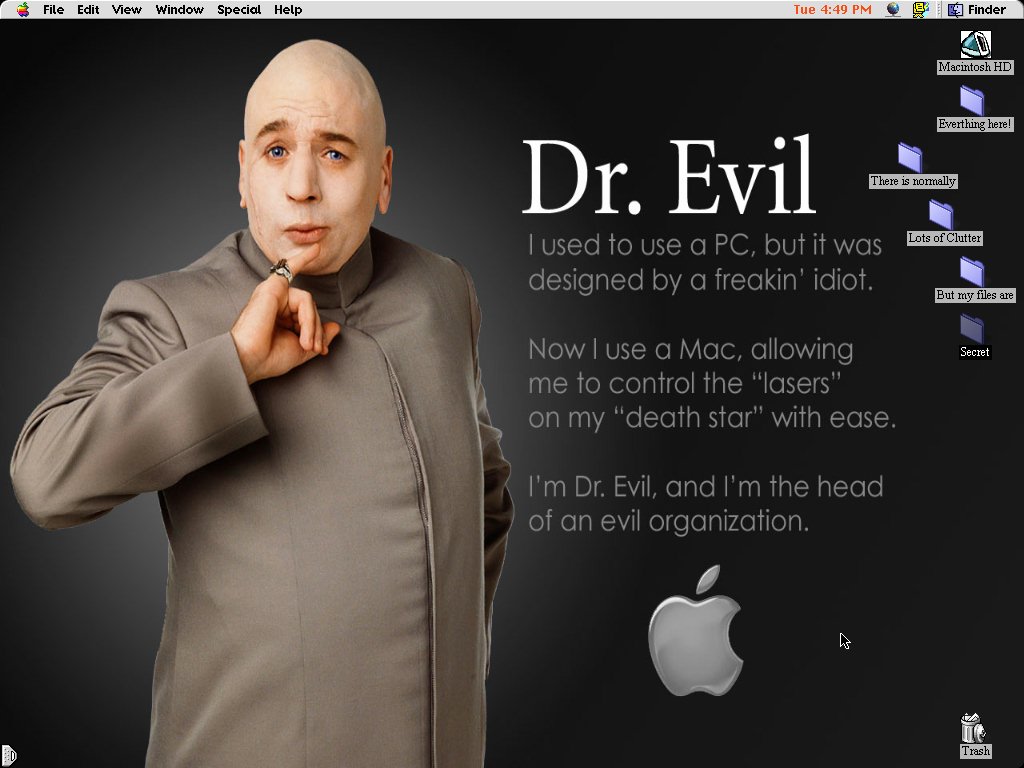1024x768 pixels.
Task: Select the Macintosh HD drive icon
Action: 975,44
